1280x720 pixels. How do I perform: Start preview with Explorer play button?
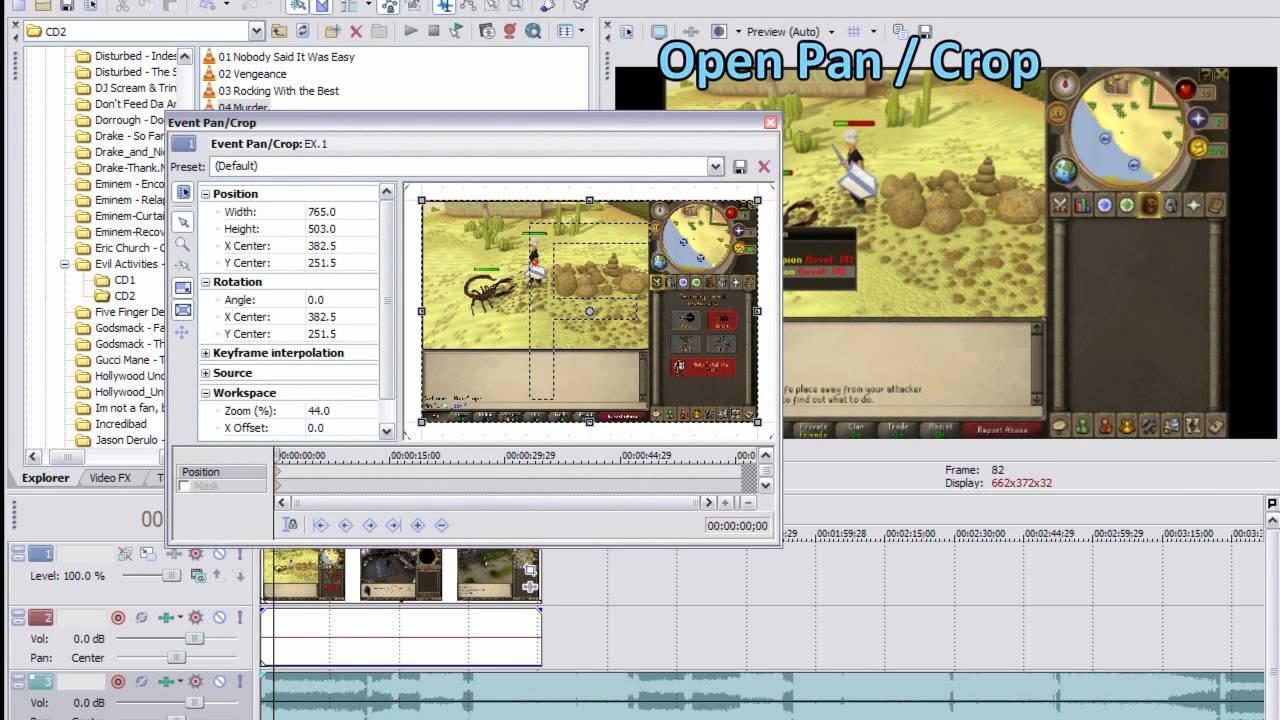[410, 31]
